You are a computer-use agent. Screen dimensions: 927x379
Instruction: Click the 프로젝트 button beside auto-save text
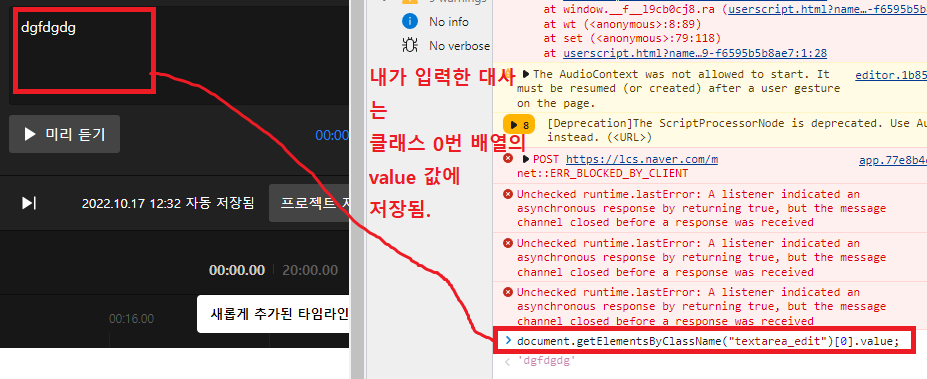(309, 203)
